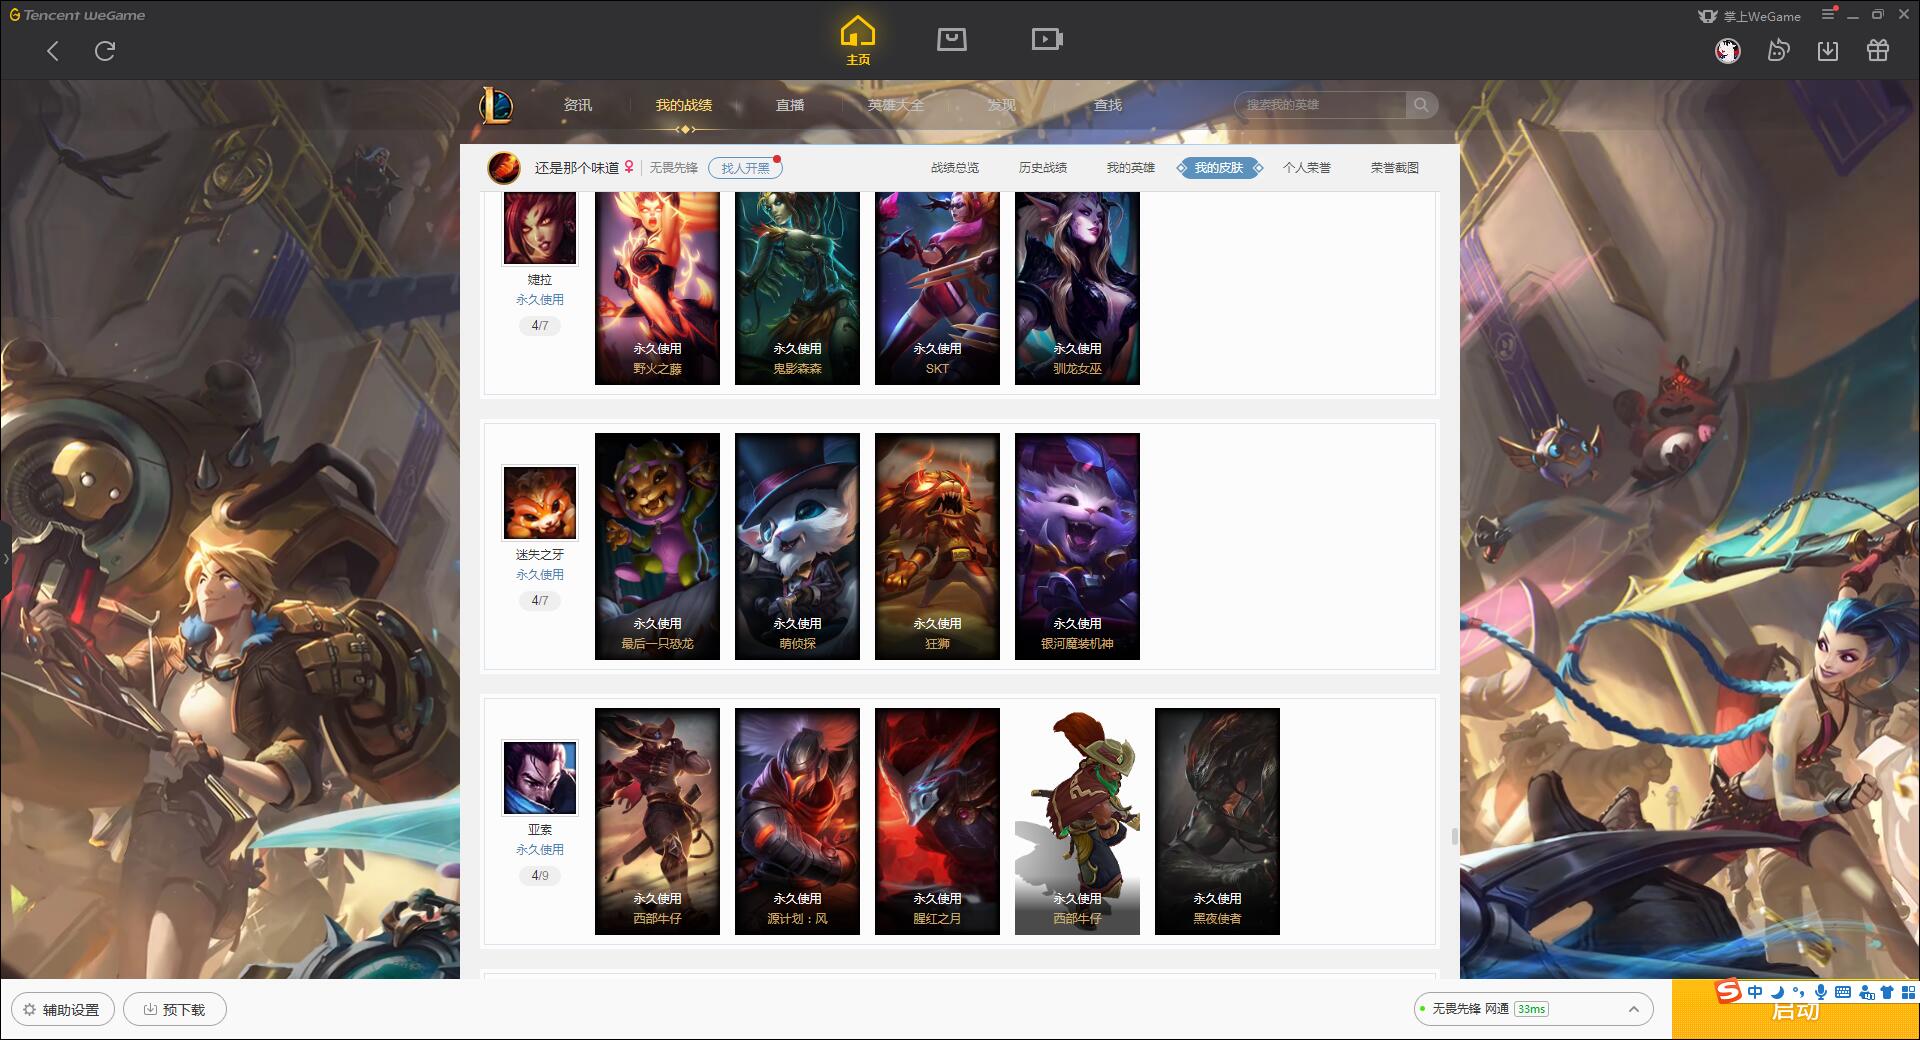The height and width of the screenshot is (1040, 1920).
Task: Click the search magnifier button
Action: click(1421, 105)
